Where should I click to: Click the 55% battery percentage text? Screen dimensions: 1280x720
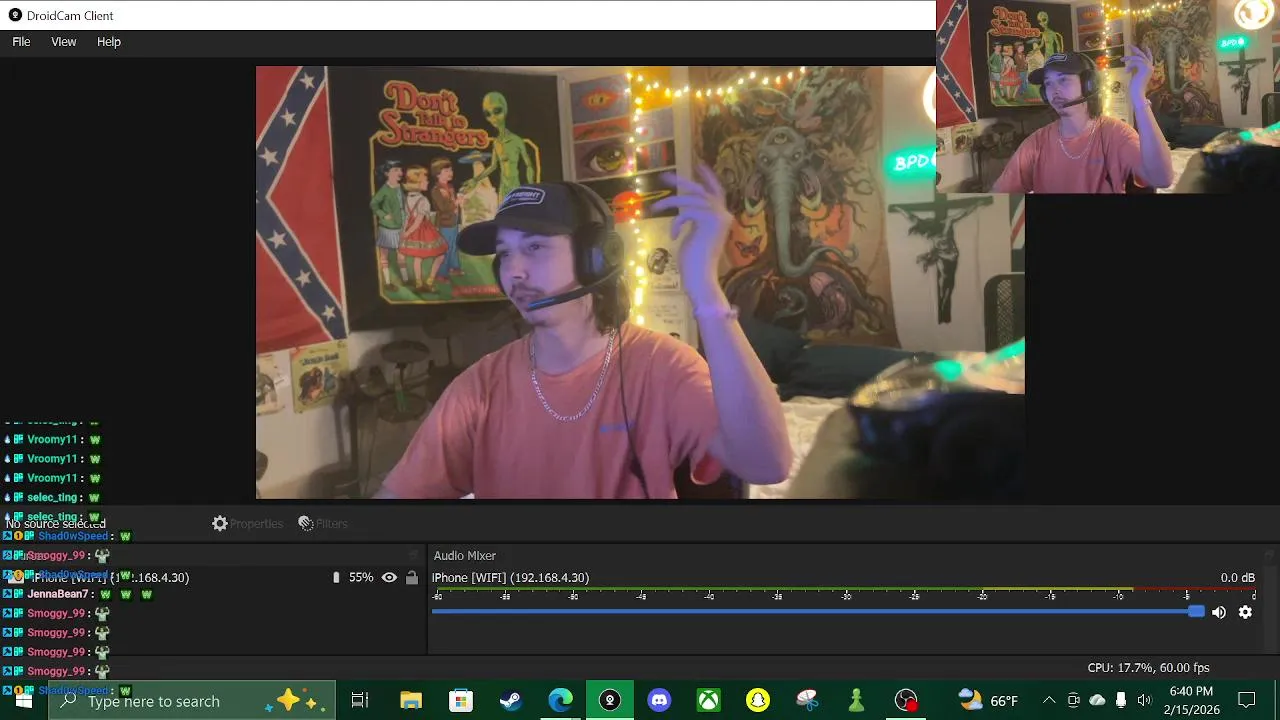[x=361, y=578]
